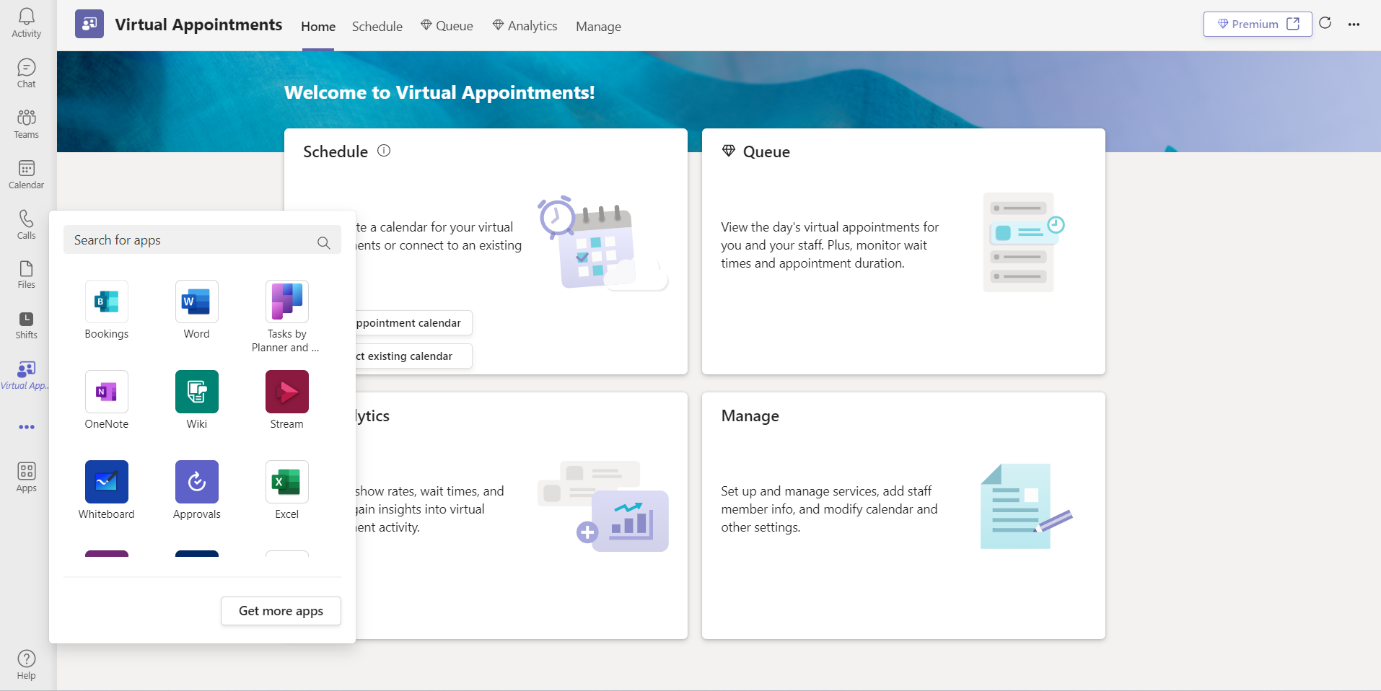1381x691 pixels.
Task: Click the Manage document illustration
Action: click(1026, 506)
